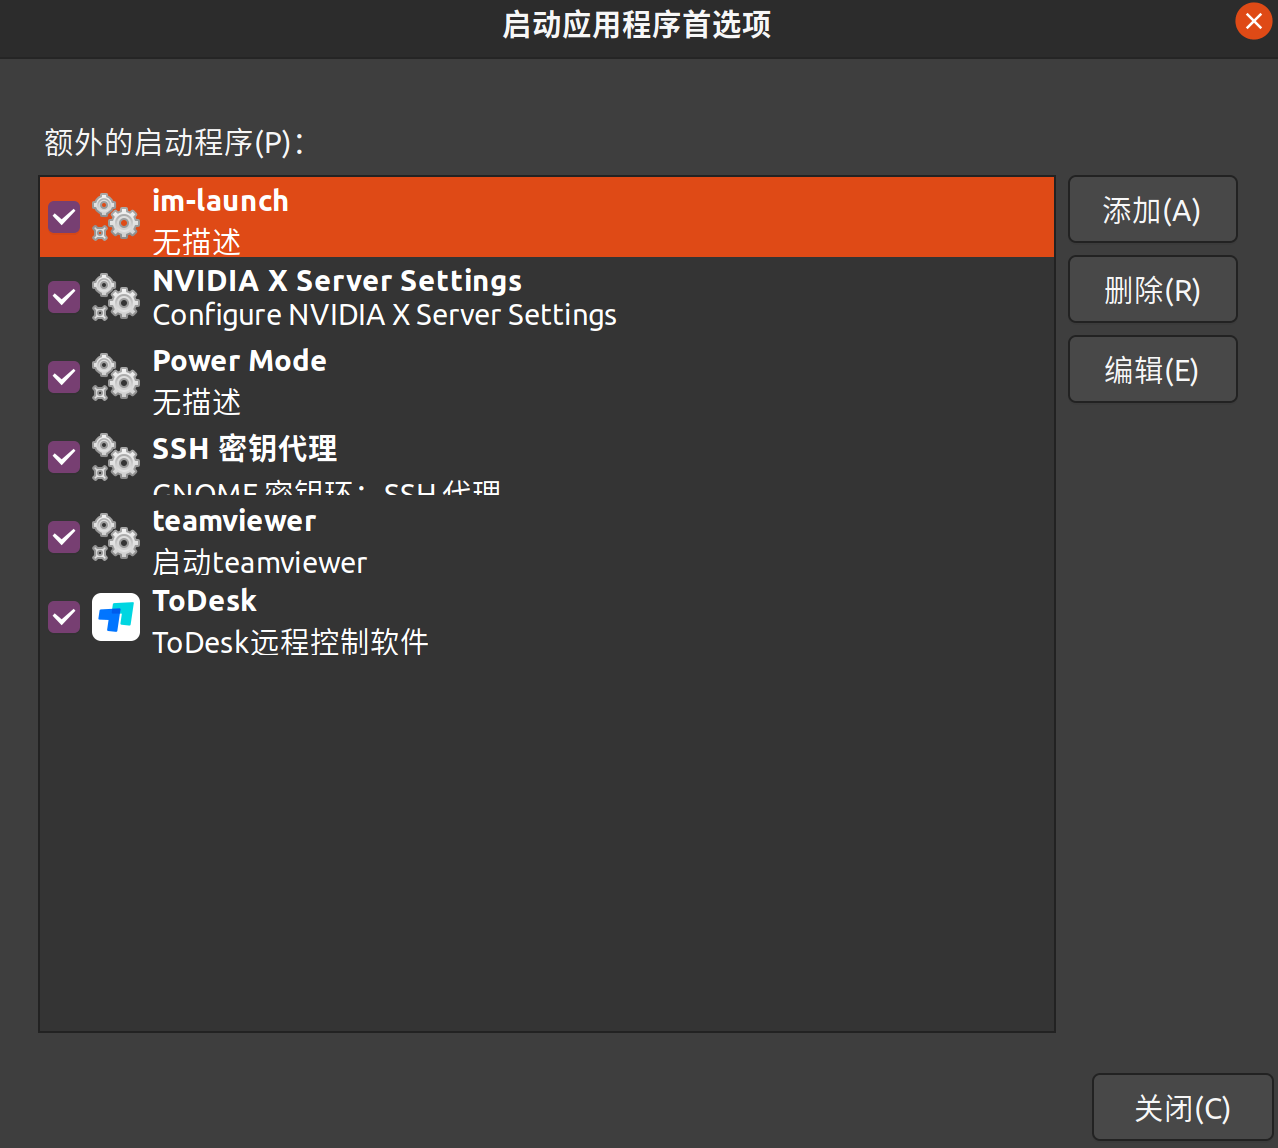This screenshot has width=1278, height=1148.
Task: Click the 启动teamviewer description text
Action: (259, 563)
